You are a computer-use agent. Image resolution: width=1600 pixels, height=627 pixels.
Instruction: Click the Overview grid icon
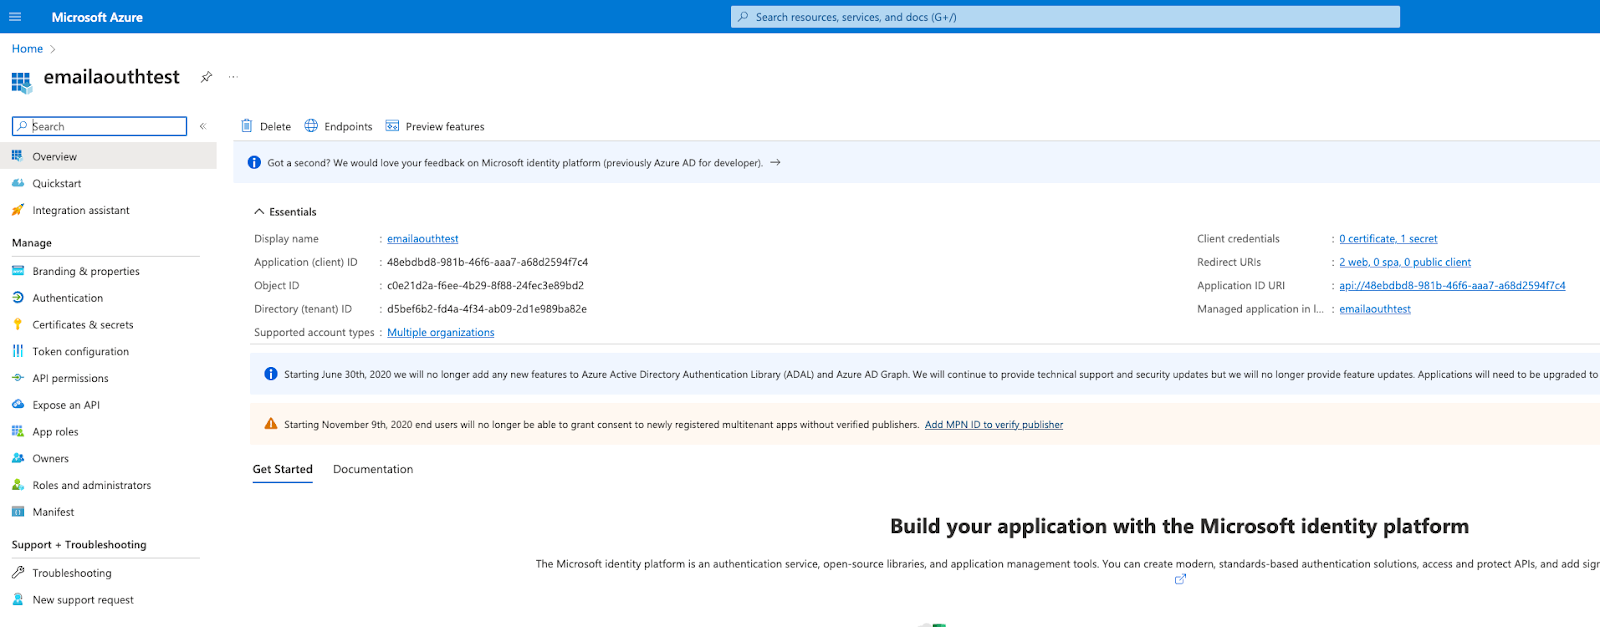click(17, 156)
